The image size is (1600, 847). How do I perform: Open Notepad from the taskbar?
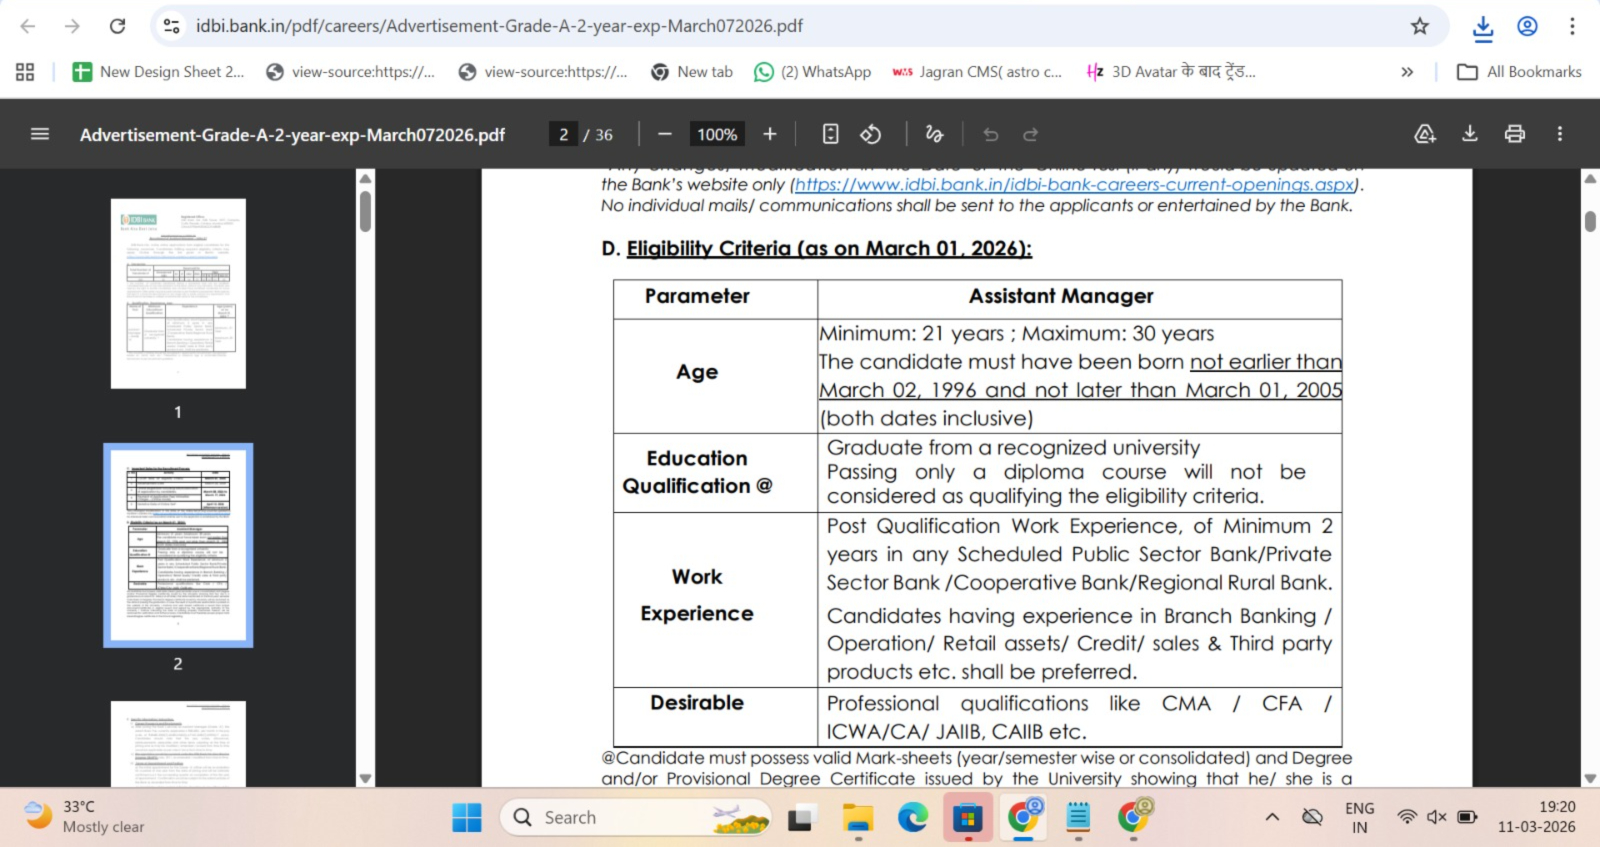(1077, 818)
